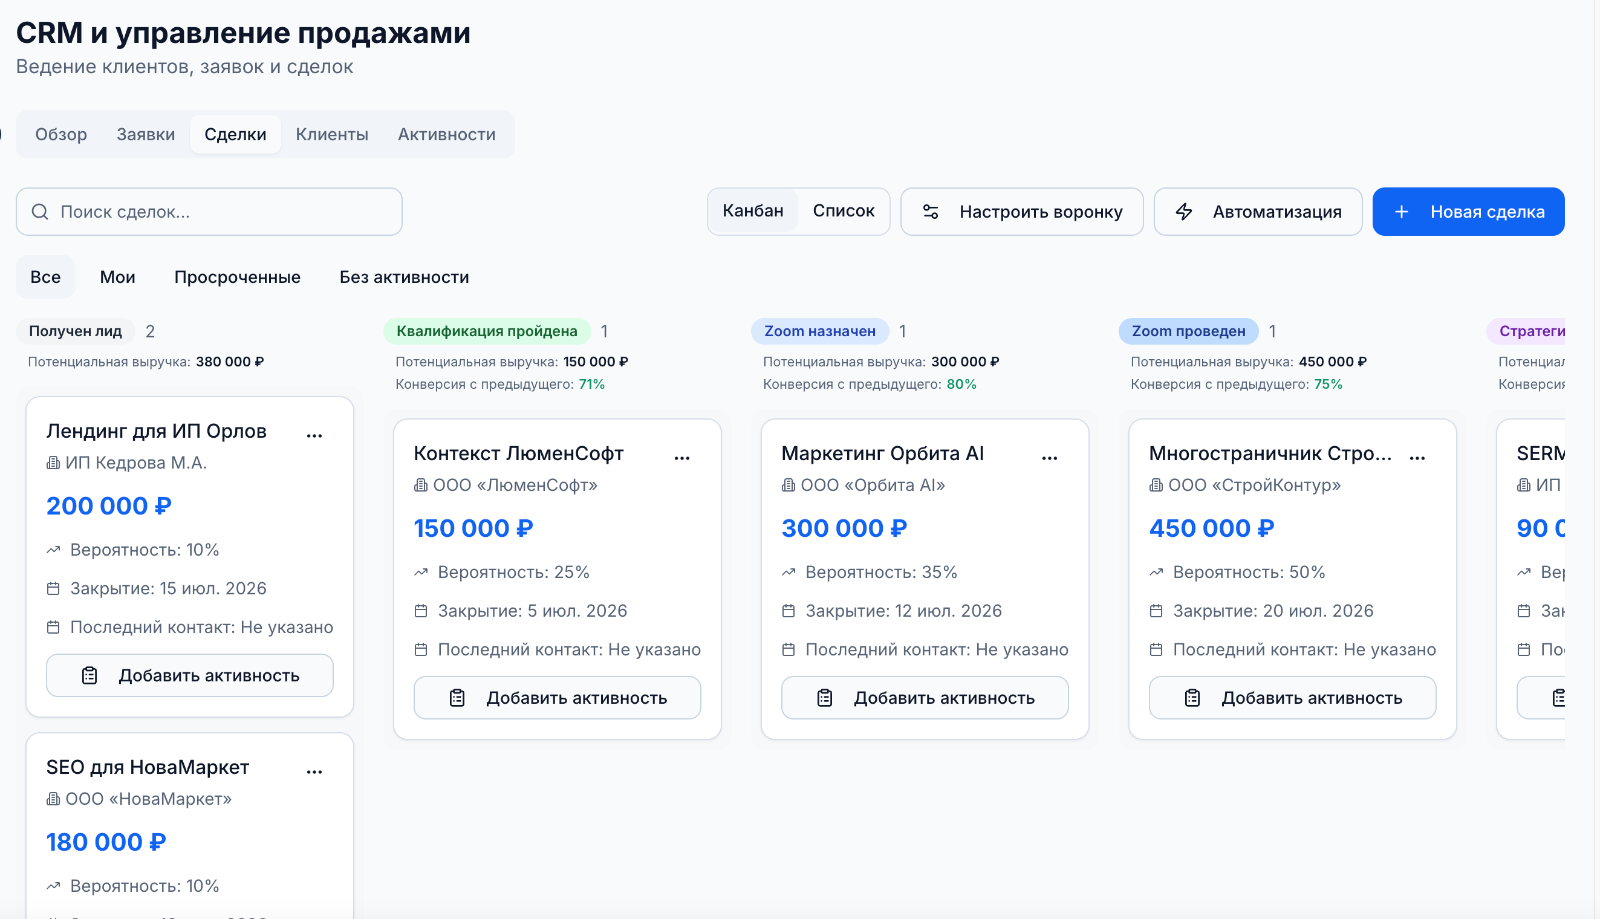
Task: Click clipboard icon in СтройКонтур Добавить активность button
Action: pyautogui.click(x=1192, y=698)
